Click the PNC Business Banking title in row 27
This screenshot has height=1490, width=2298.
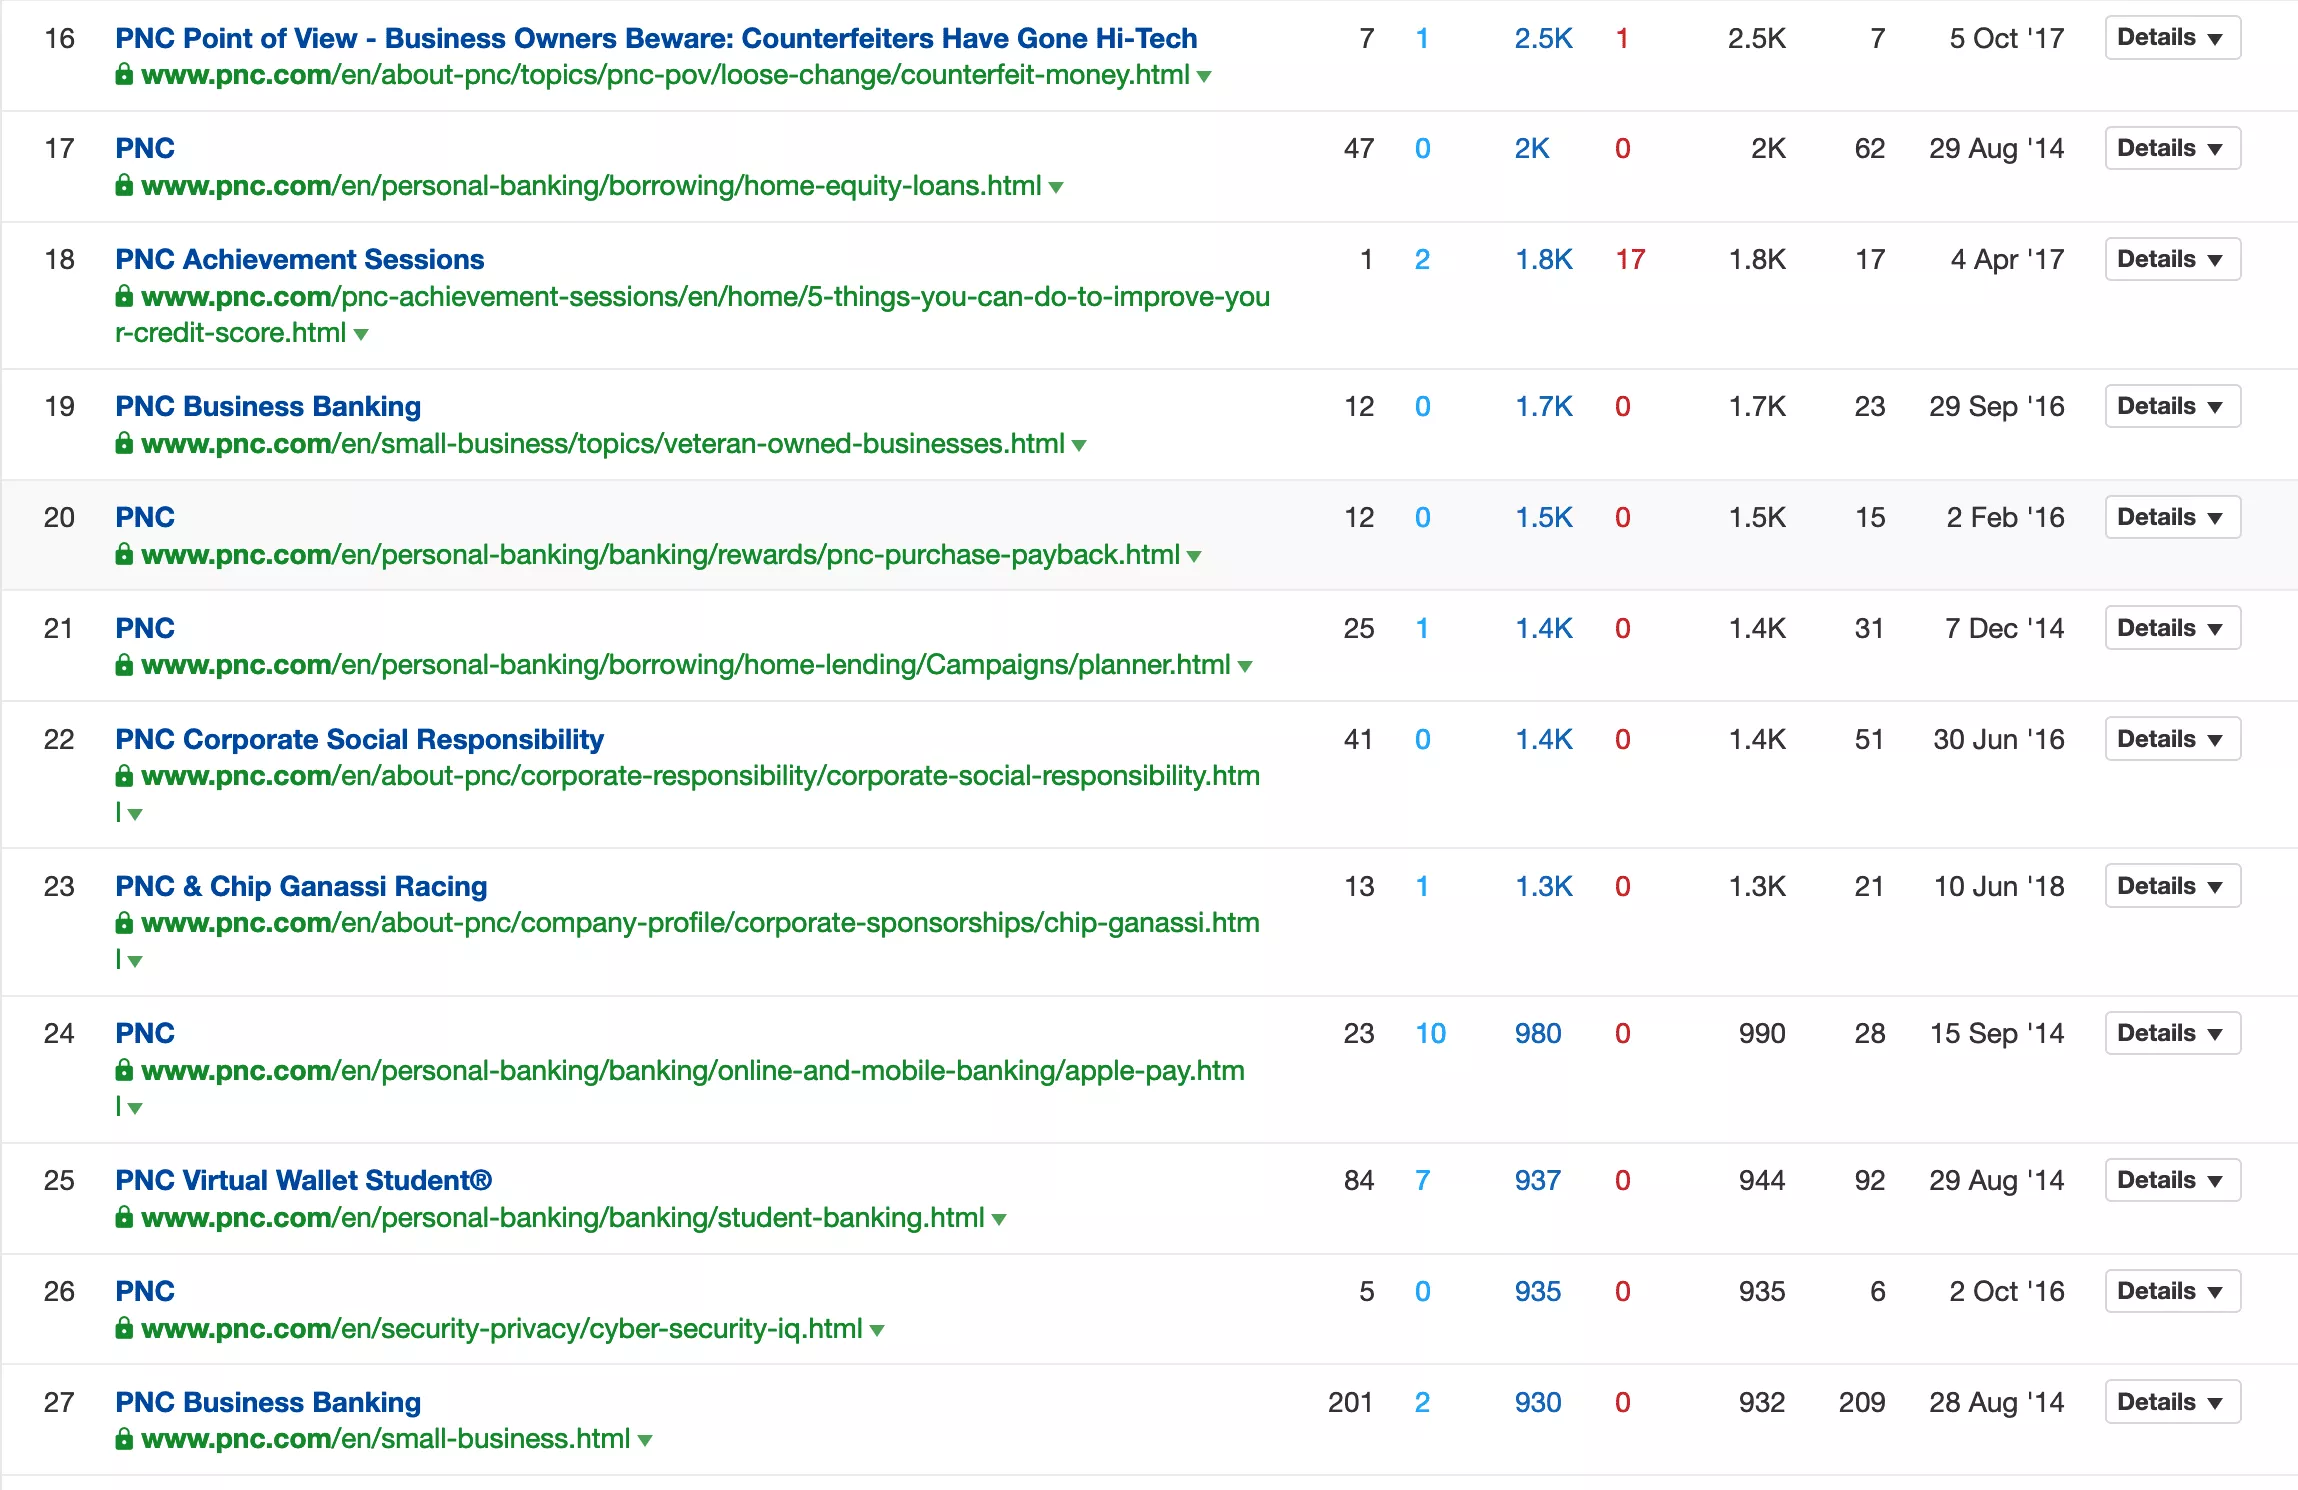click(267, 1402)
